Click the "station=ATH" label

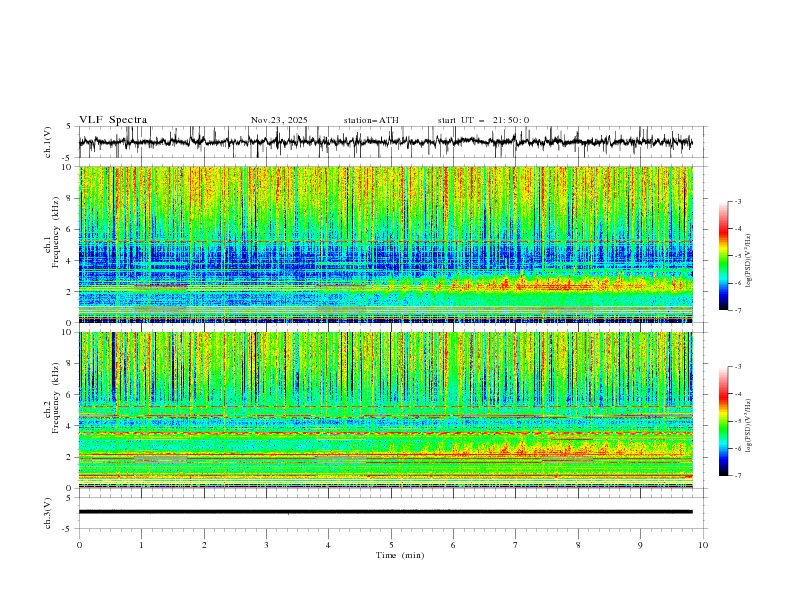[x=371, y=120]
